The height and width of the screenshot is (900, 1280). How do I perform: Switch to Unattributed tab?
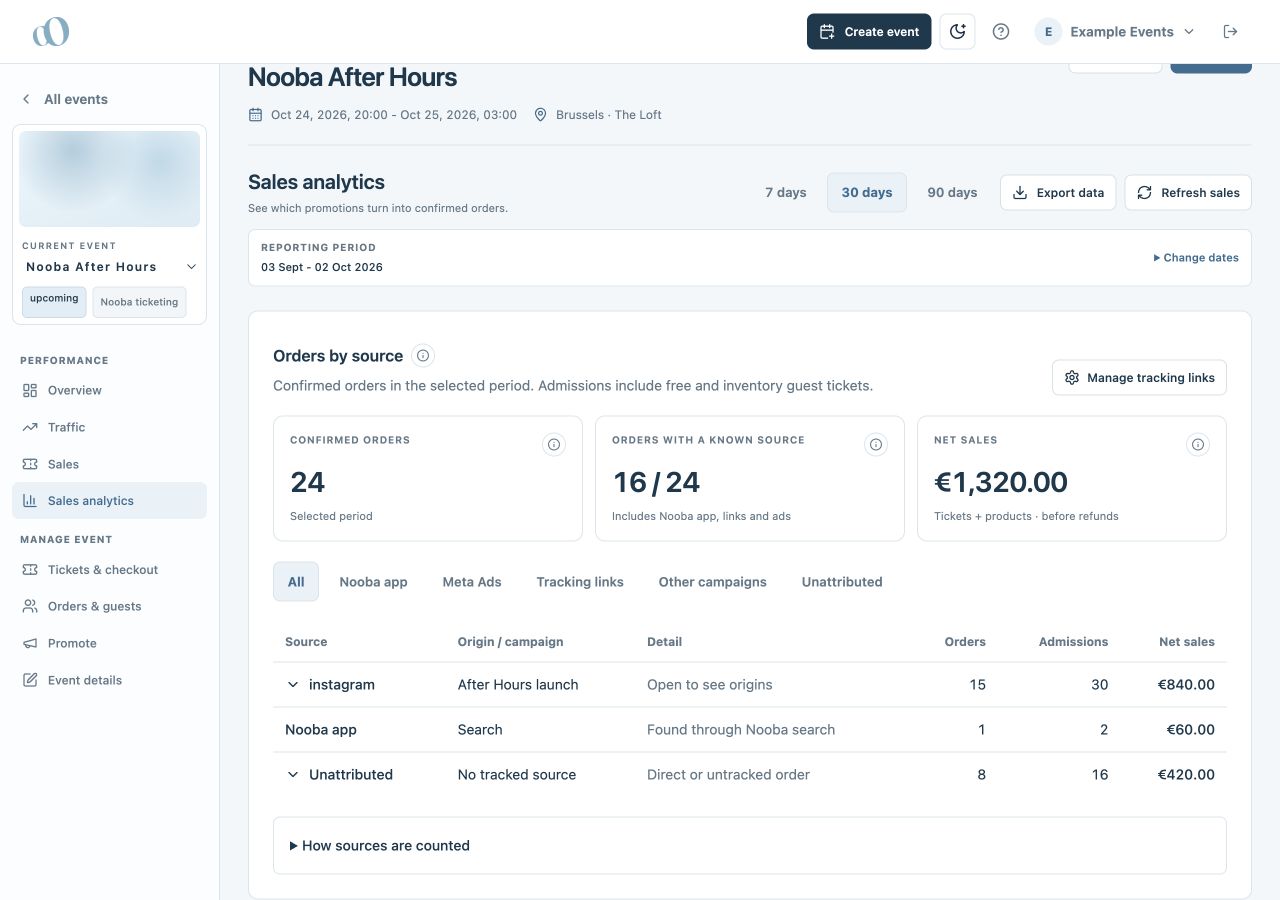point(842,582)
